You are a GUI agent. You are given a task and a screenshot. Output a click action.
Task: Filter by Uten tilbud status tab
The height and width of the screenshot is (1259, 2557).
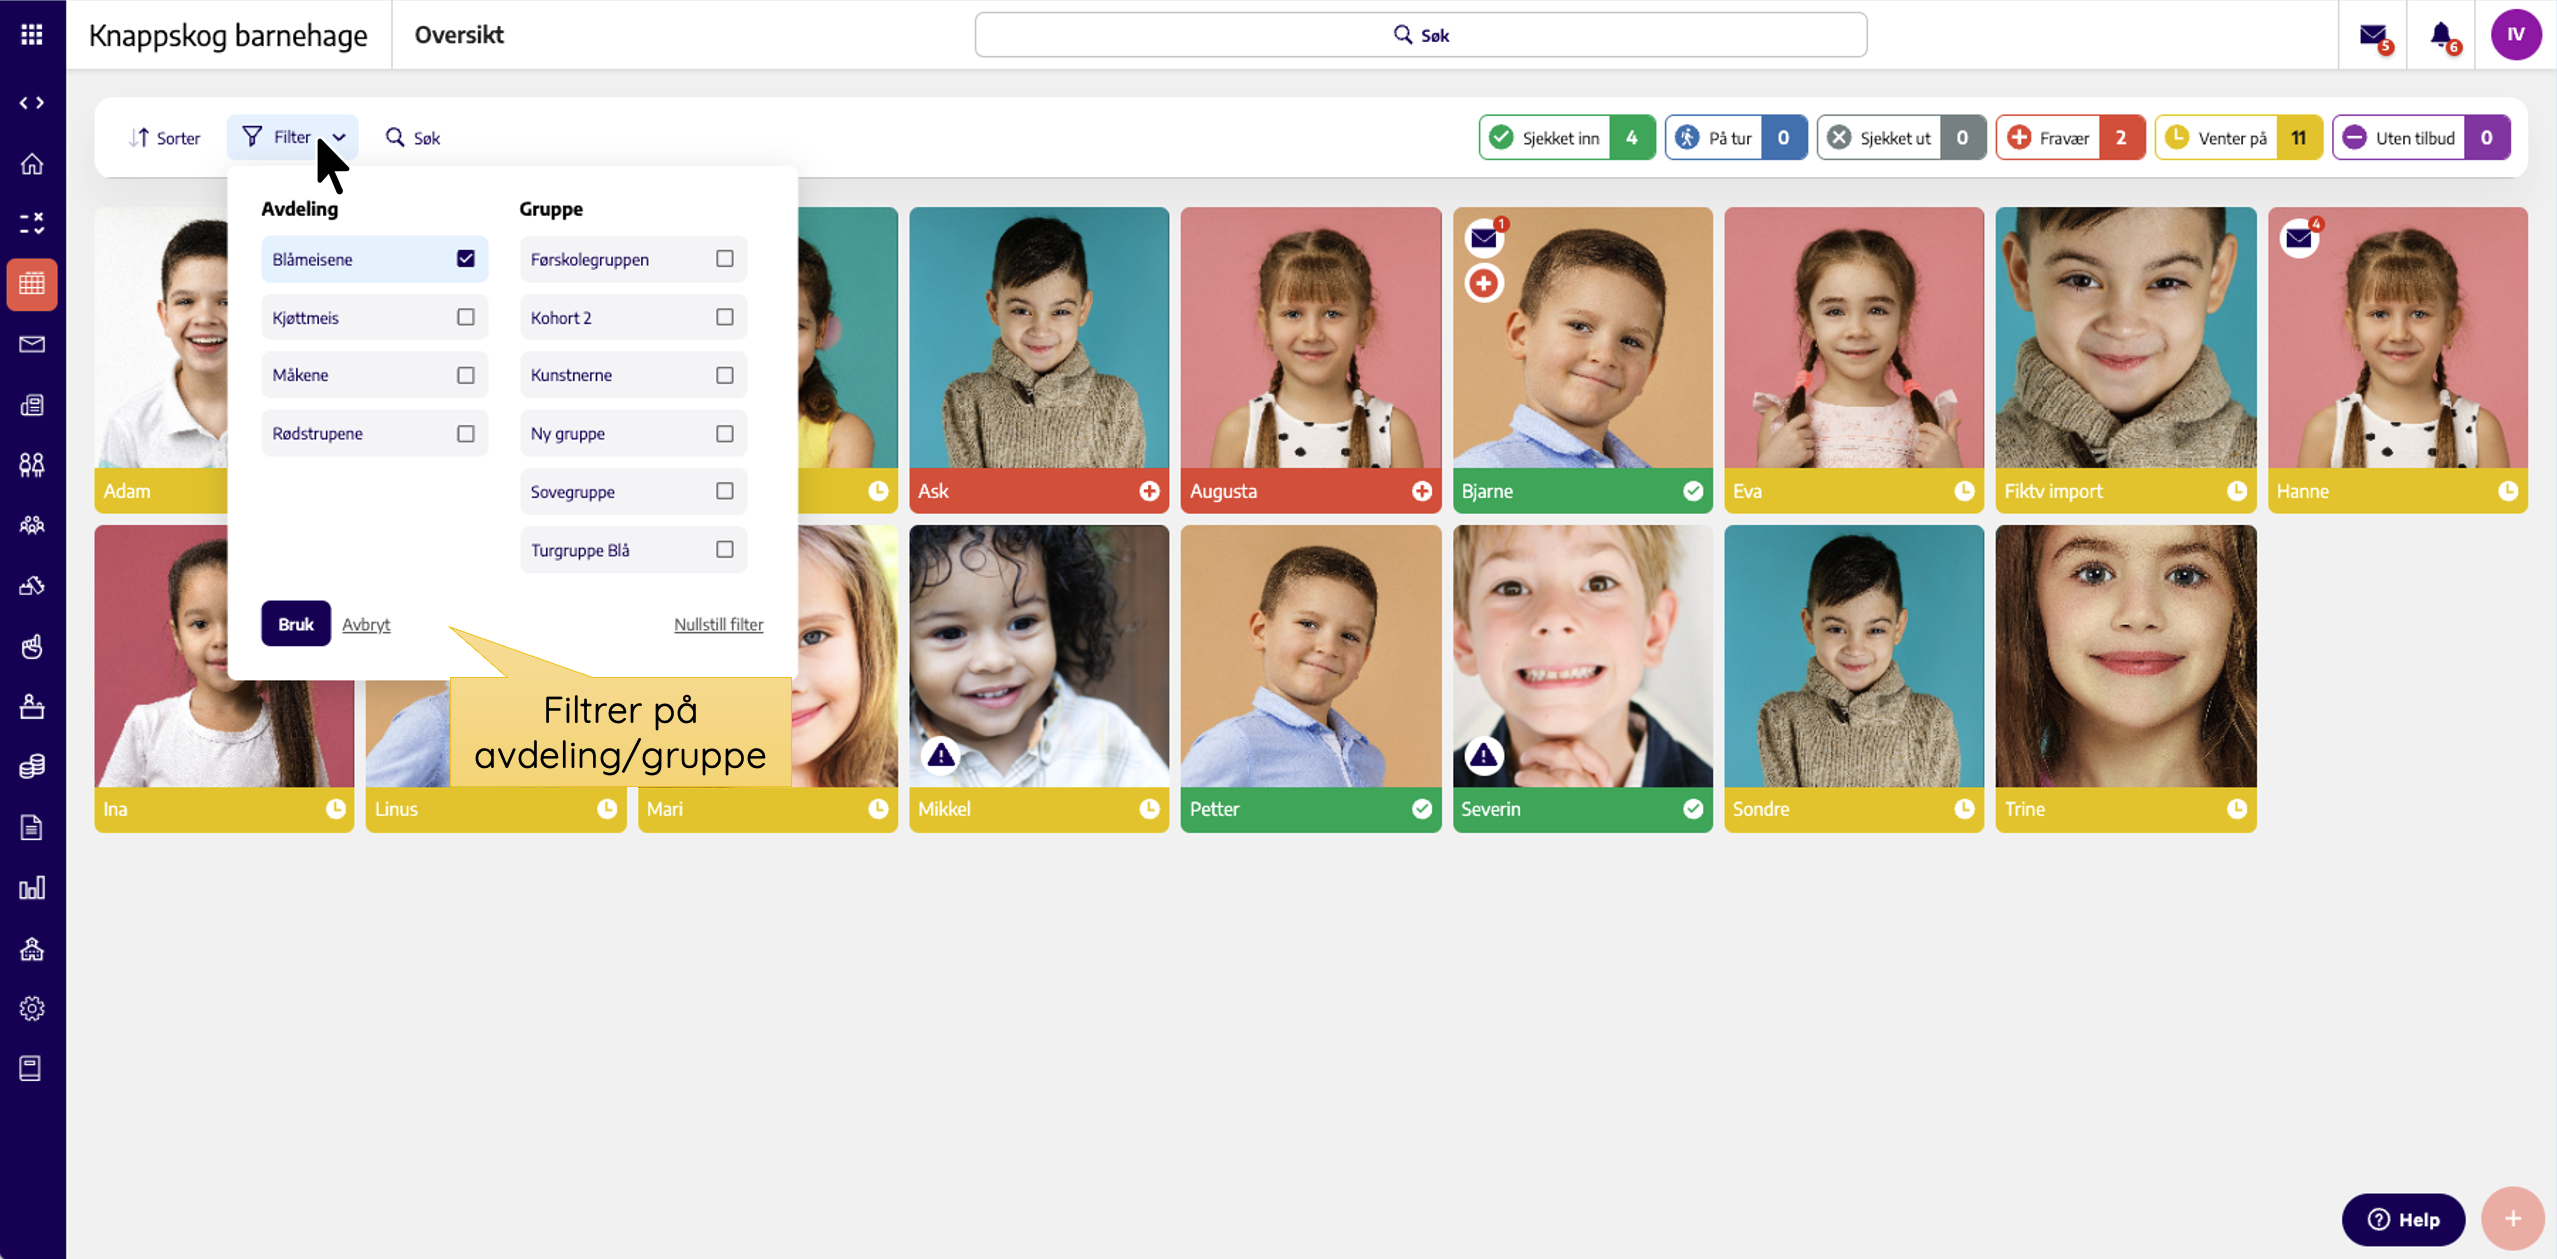pos(2421,138)
